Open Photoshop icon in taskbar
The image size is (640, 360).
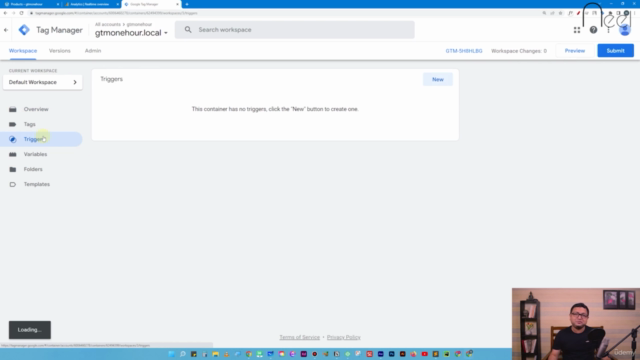(392, 354)
